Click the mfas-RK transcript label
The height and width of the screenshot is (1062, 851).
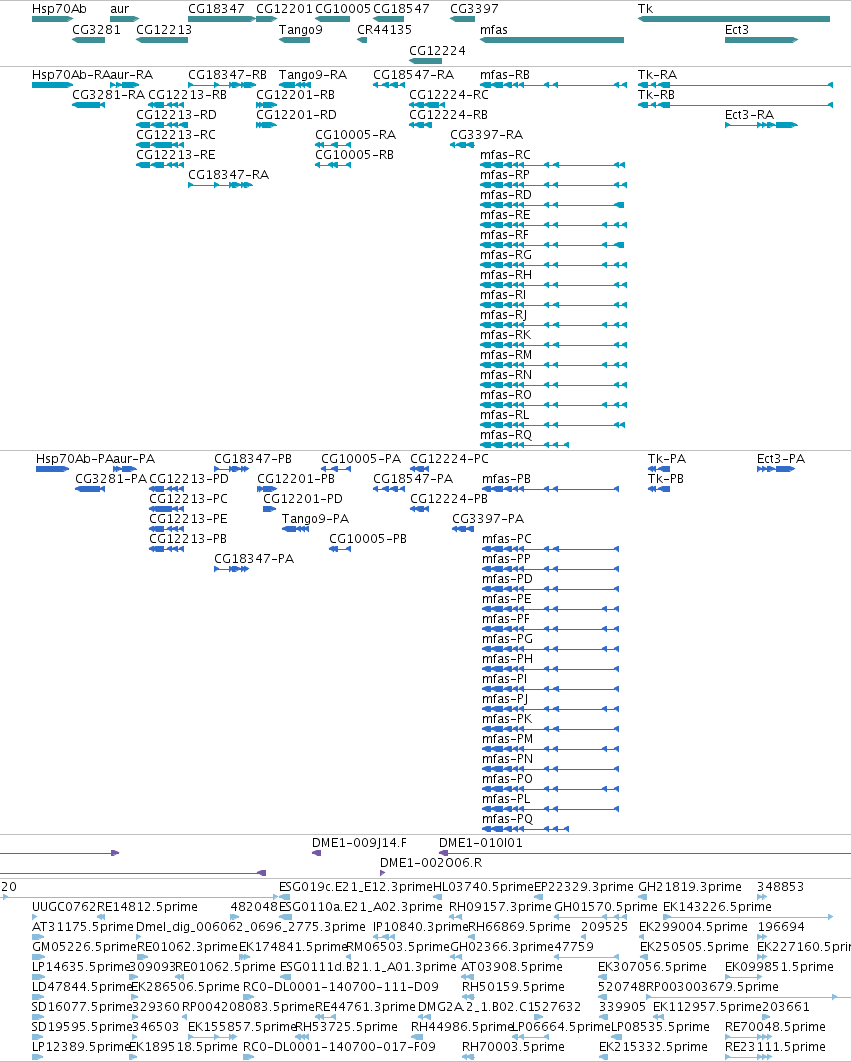(505, 335)
